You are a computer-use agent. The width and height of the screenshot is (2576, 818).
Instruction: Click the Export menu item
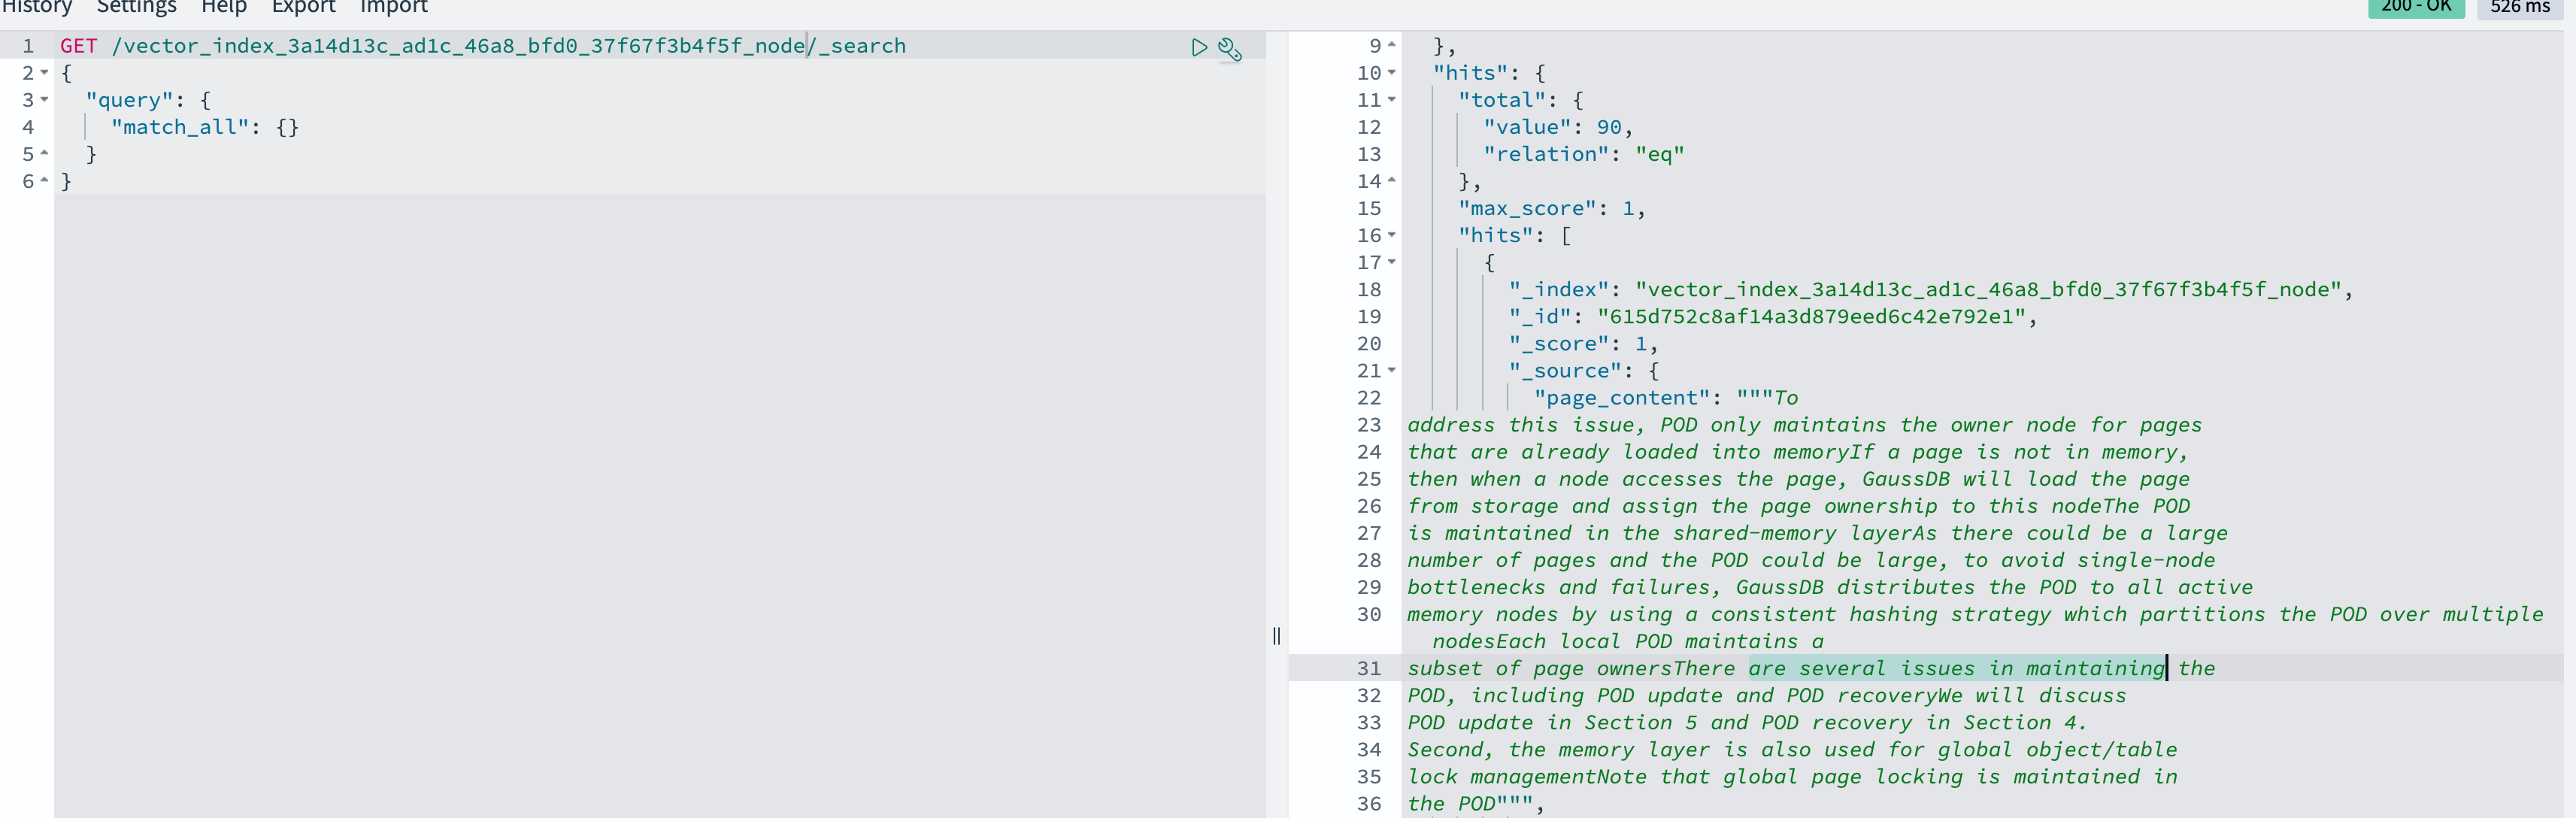[303, 7]
